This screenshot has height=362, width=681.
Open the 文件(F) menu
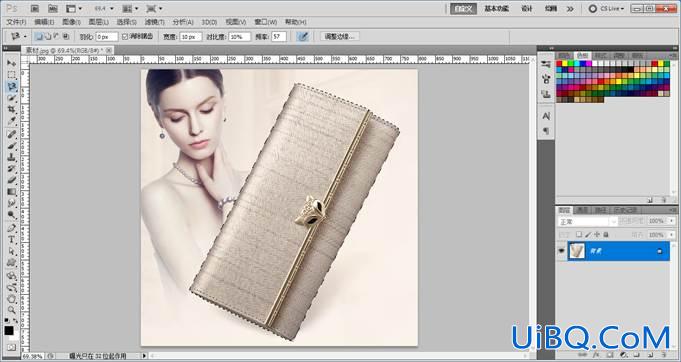coord(16,22)
